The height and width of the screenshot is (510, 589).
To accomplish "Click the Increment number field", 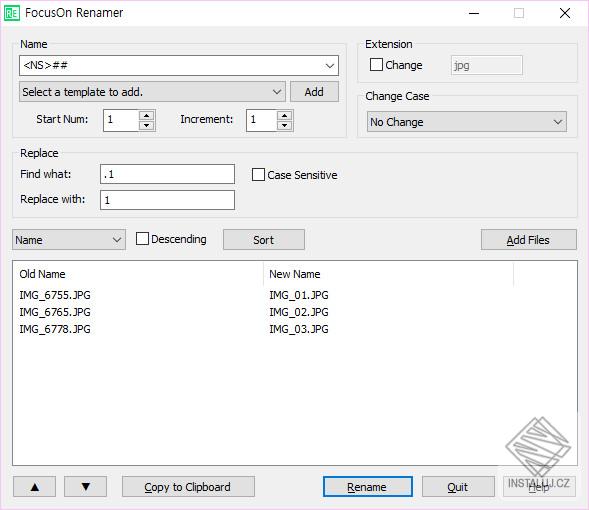I will point(261,120).
